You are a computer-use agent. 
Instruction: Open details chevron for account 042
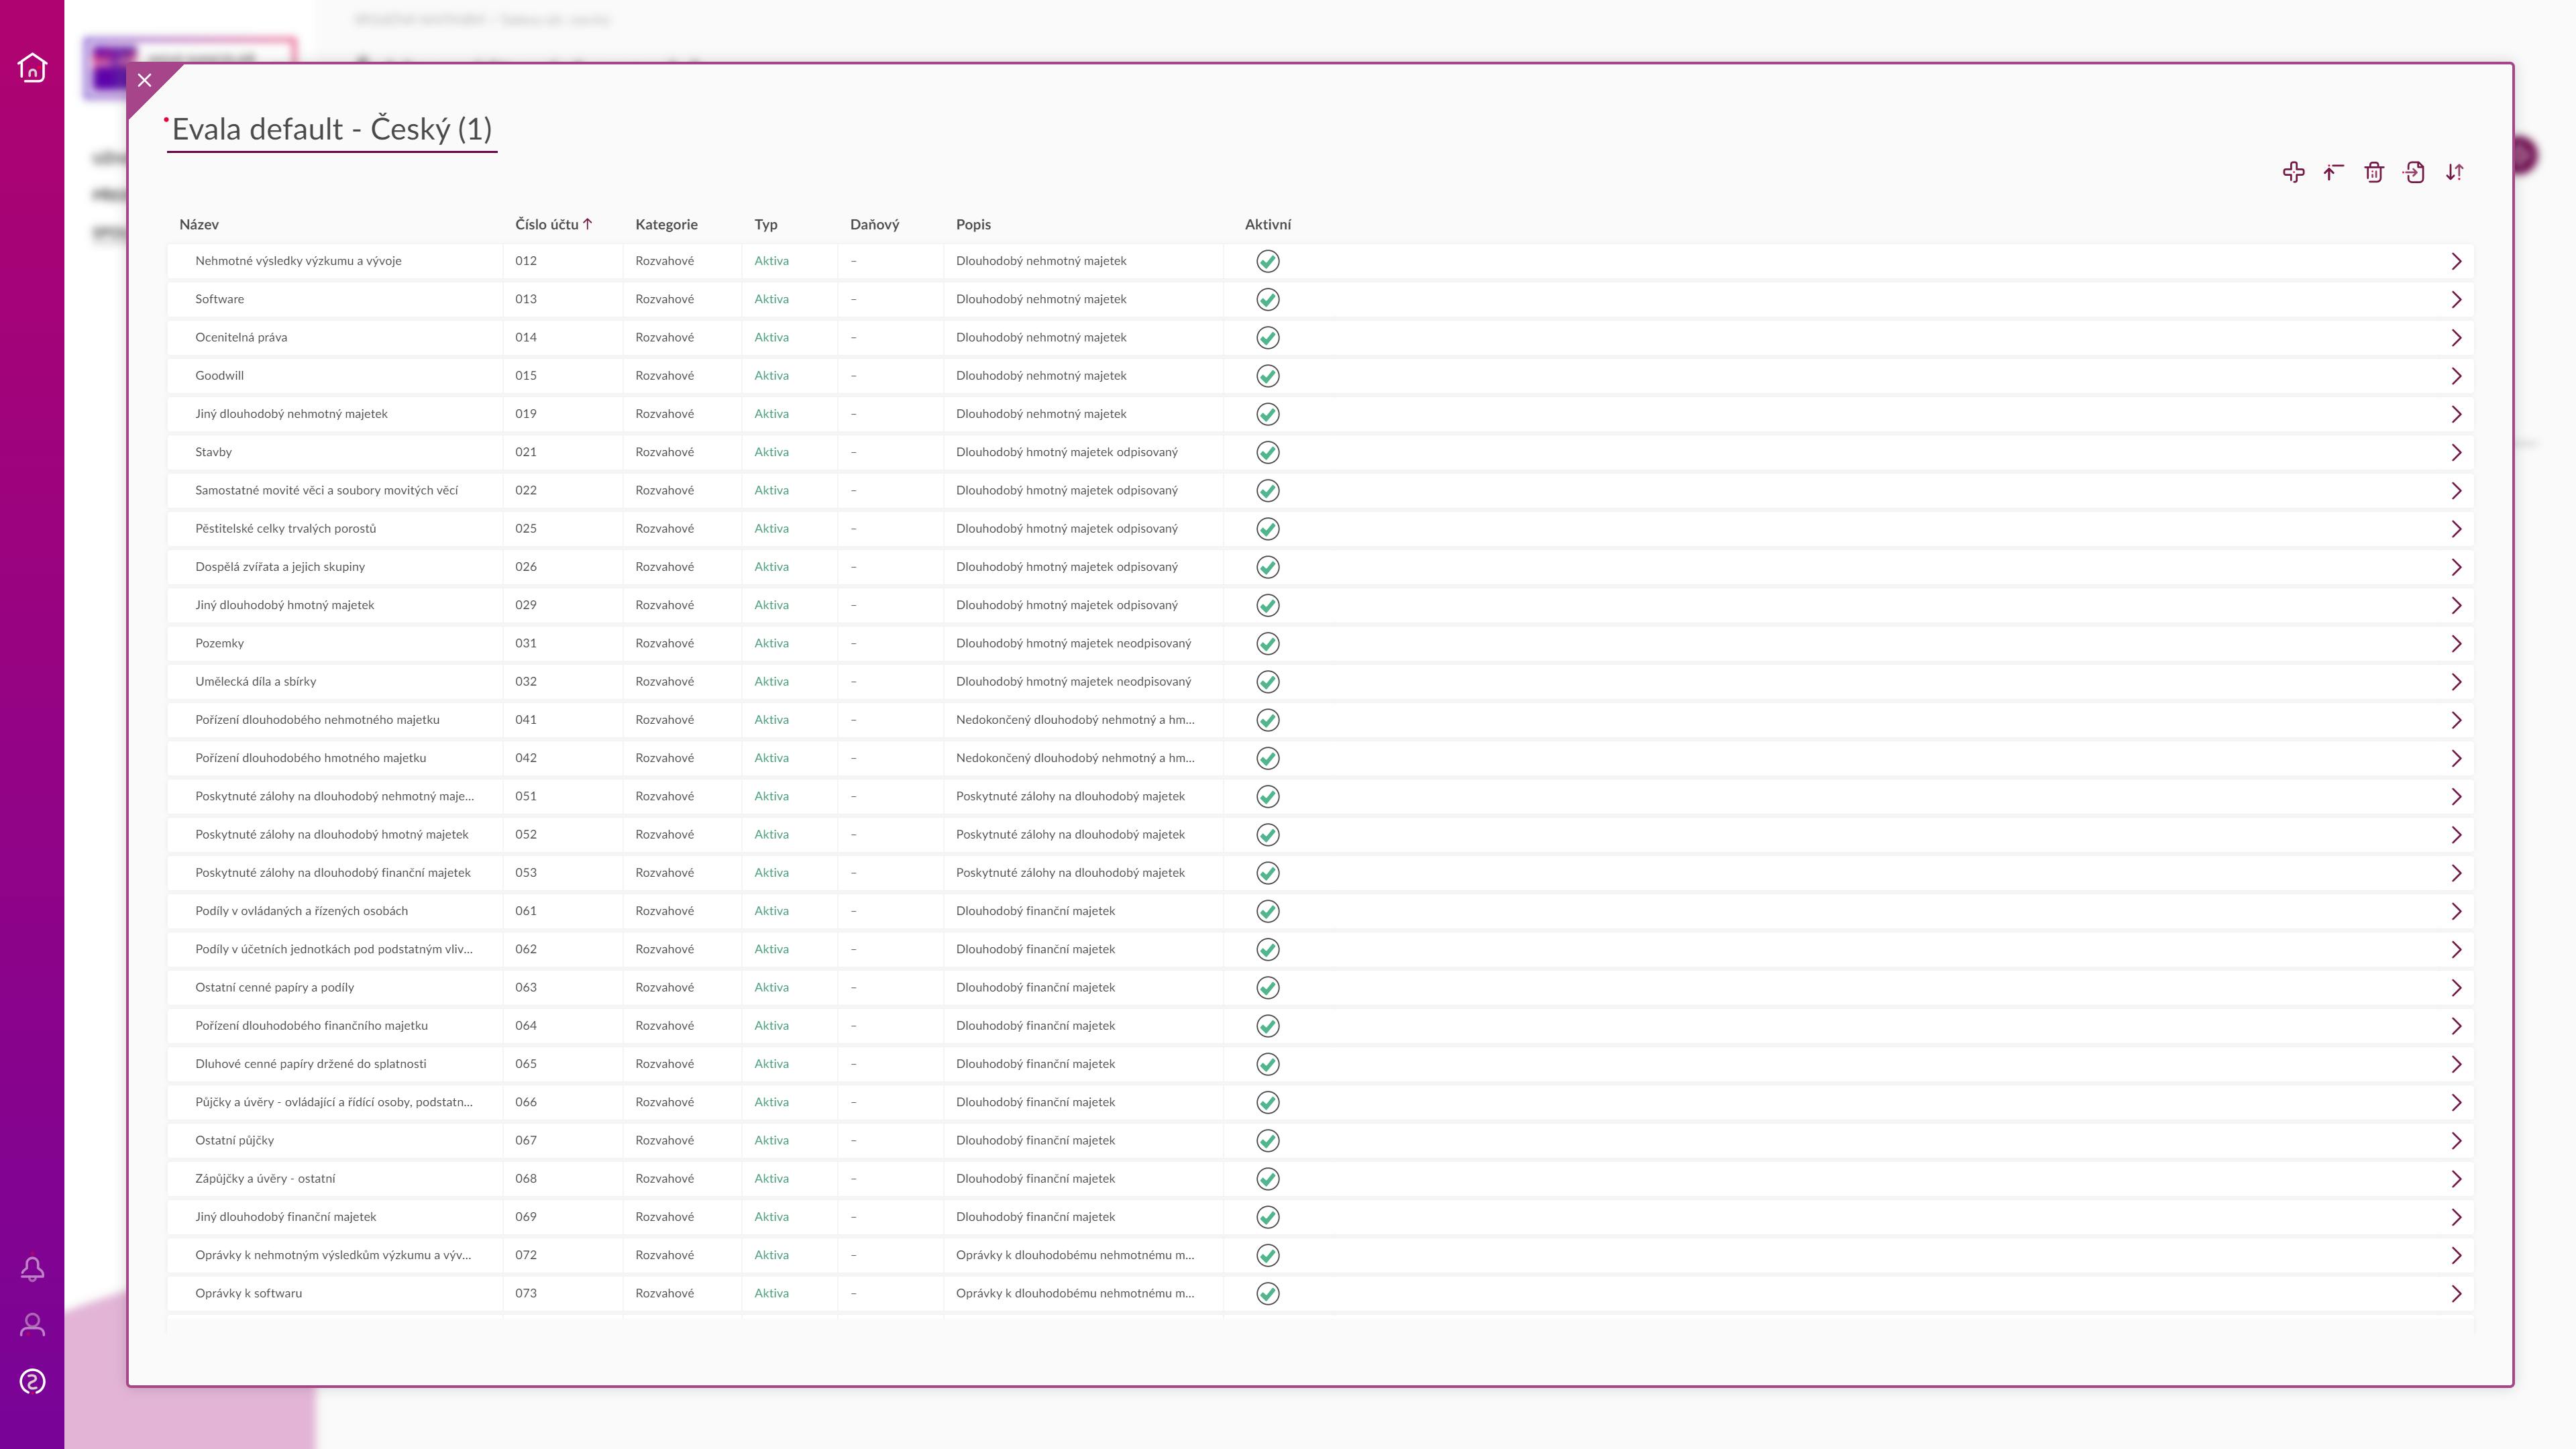[2456, 758]
